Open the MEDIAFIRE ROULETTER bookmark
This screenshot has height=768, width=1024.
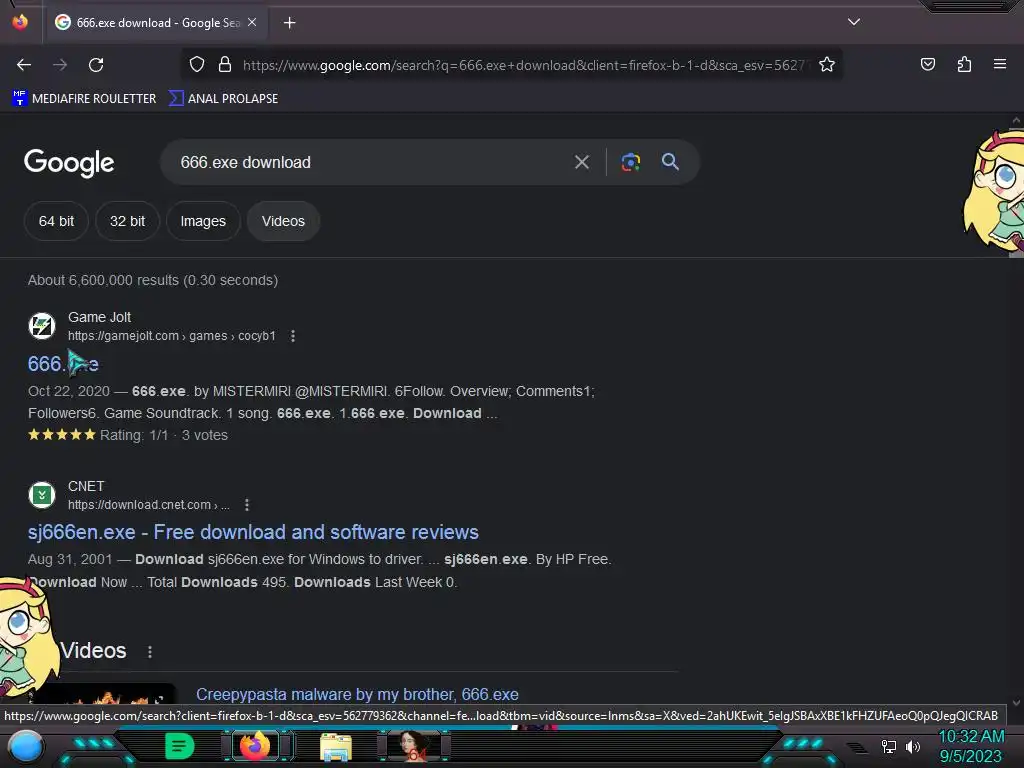[x=84, y=99]
